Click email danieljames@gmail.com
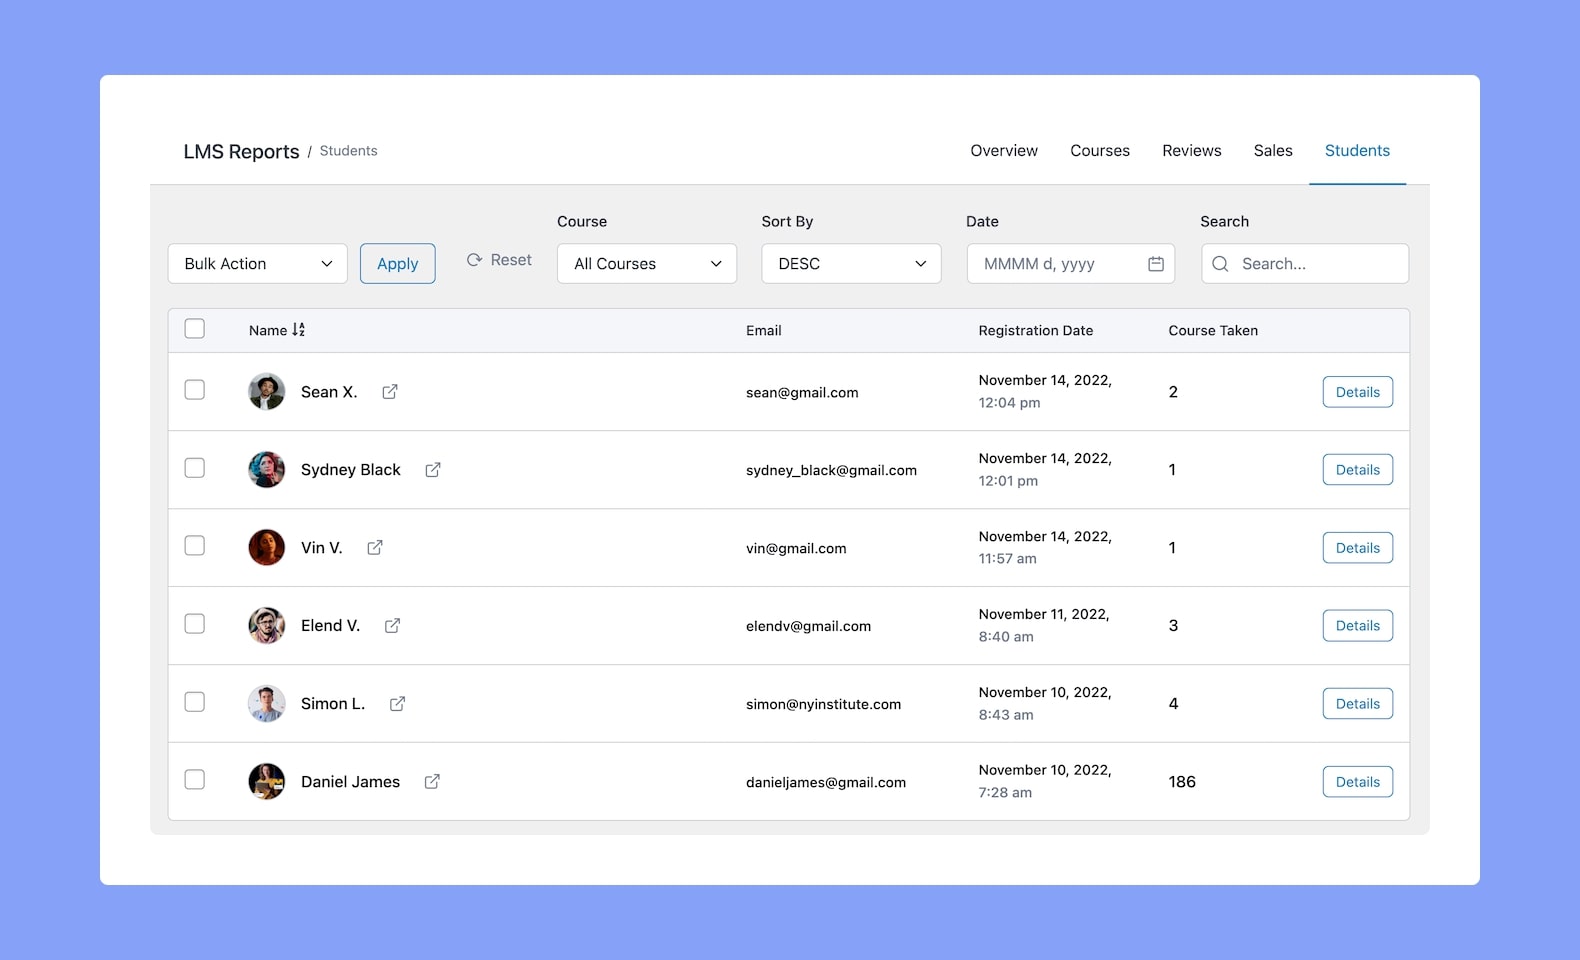 pos(826,783)
